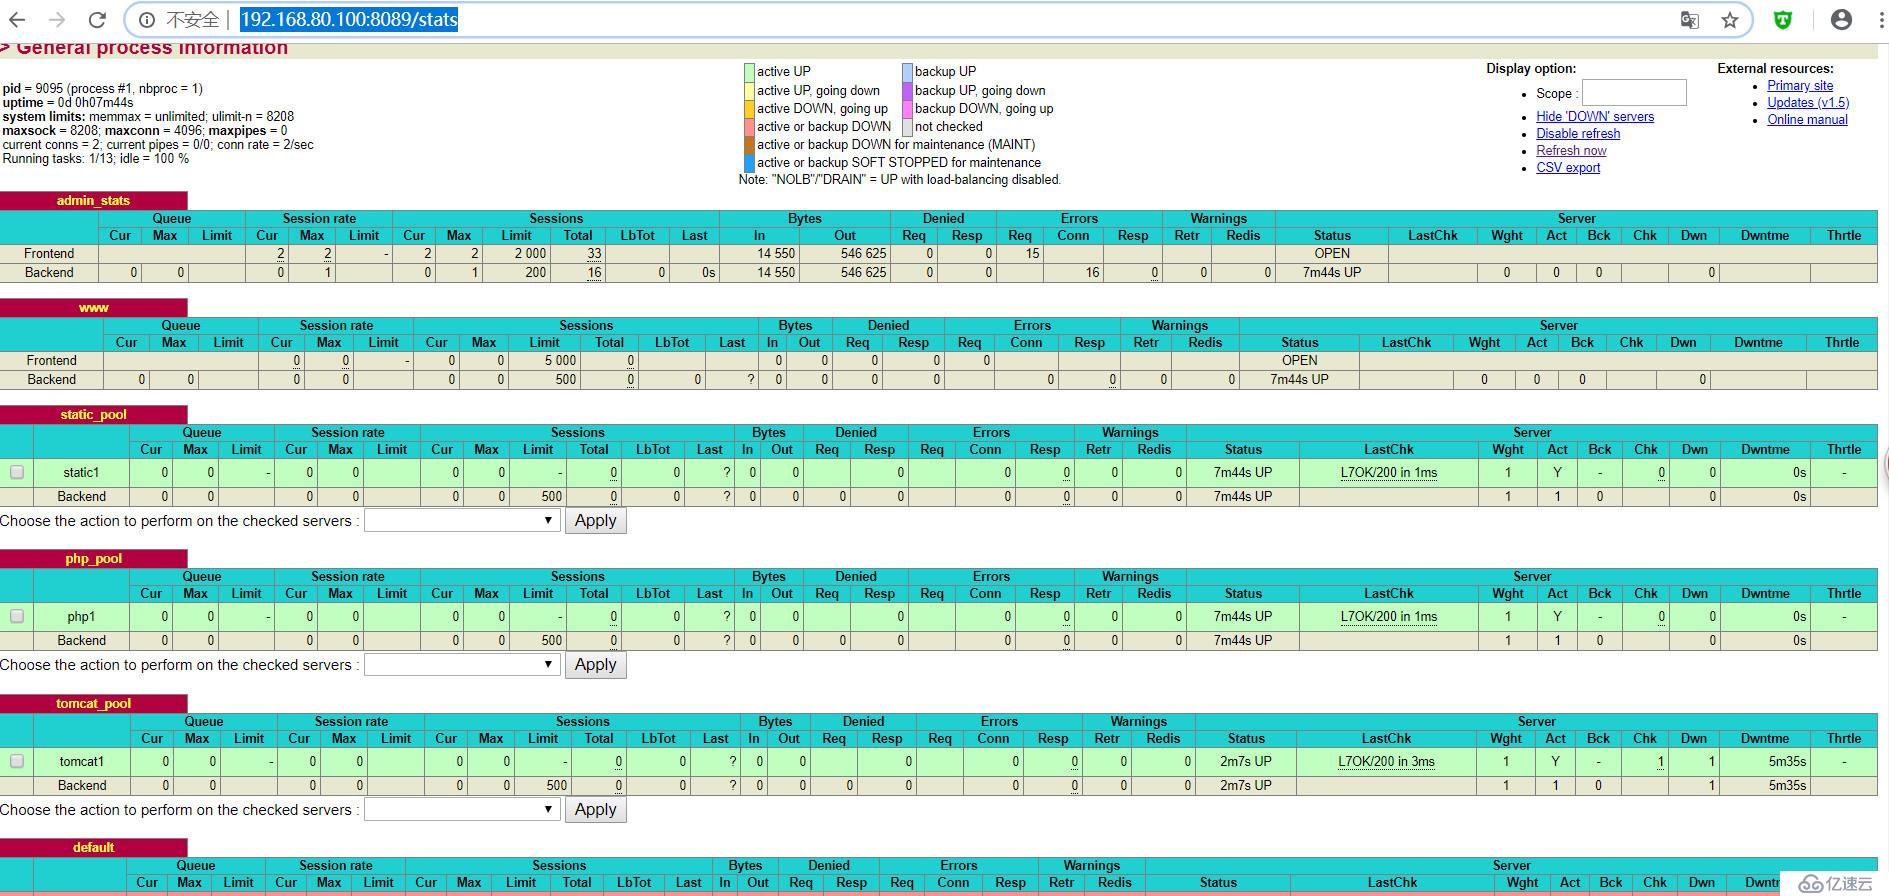This screenshot has height=896, width=1889.
Task: Click the active UP, going down color box
Action: (x=749, y=90)
